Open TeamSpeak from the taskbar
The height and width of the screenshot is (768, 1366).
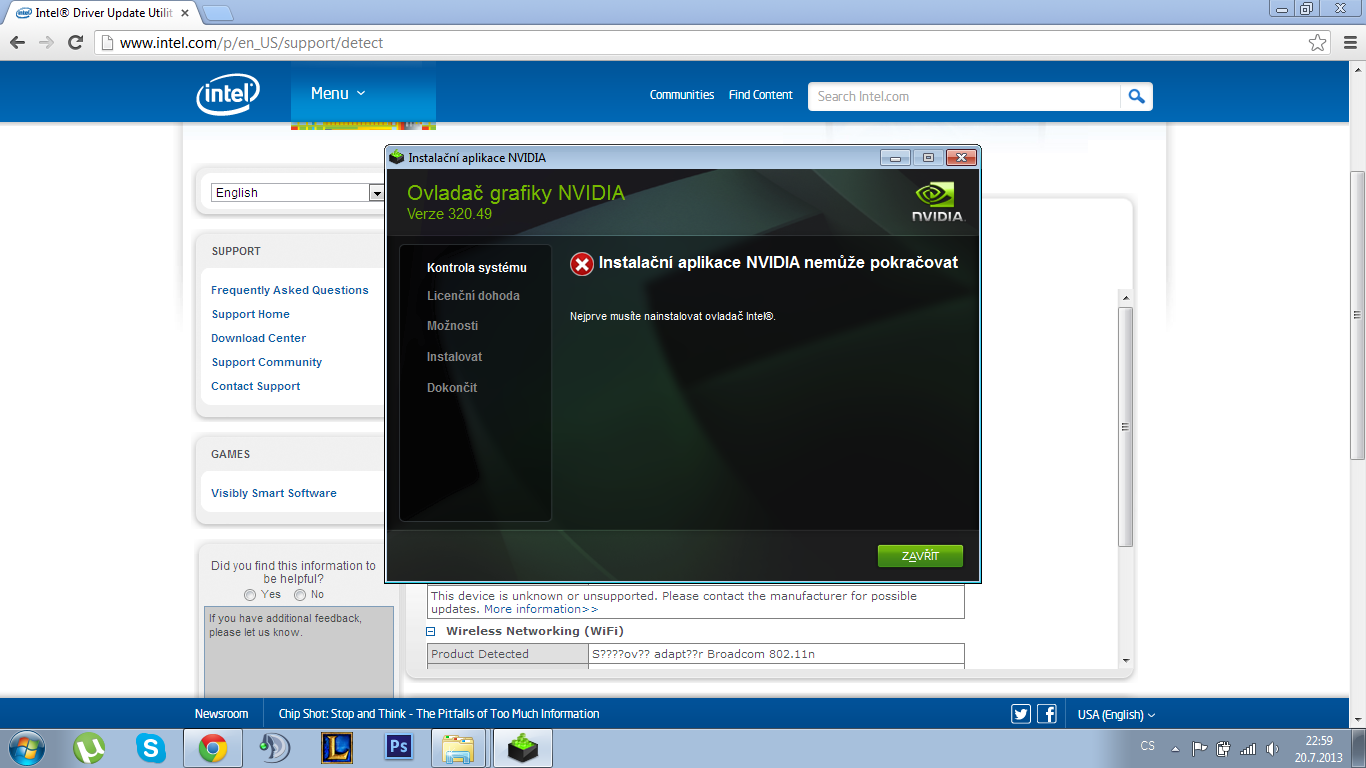tap(275, 748)
